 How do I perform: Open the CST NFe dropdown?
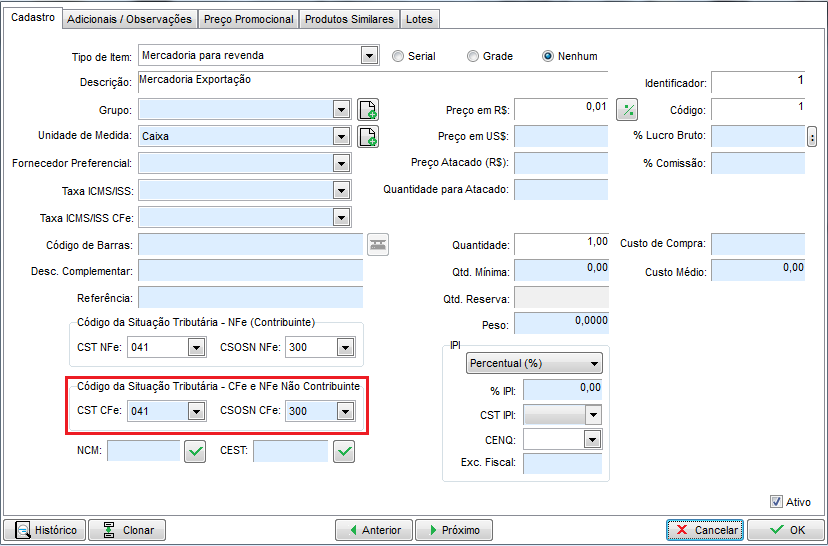195,348
